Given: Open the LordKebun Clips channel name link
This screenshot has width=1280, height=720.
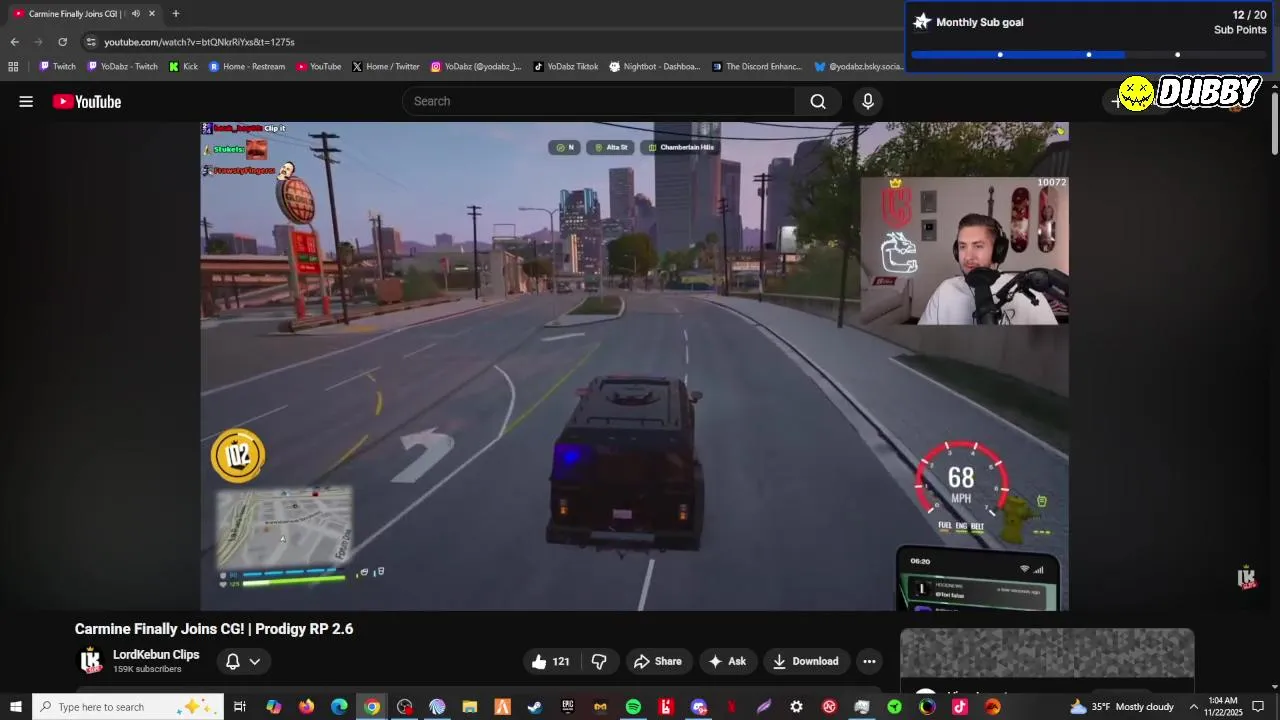Looking at the screenshot, I should [156, 655].
